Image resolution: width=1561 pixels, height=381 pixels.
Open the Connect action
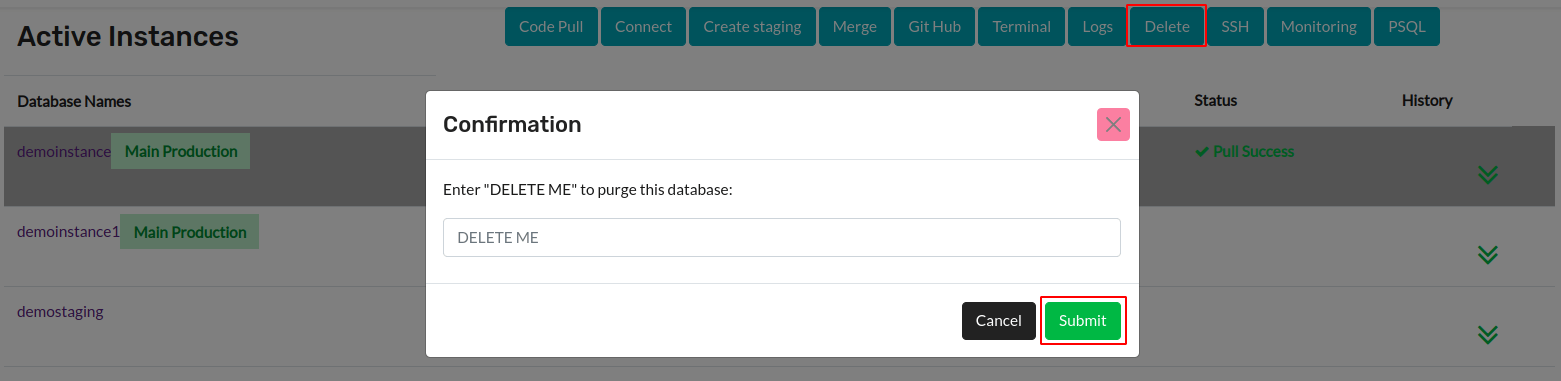643,27
